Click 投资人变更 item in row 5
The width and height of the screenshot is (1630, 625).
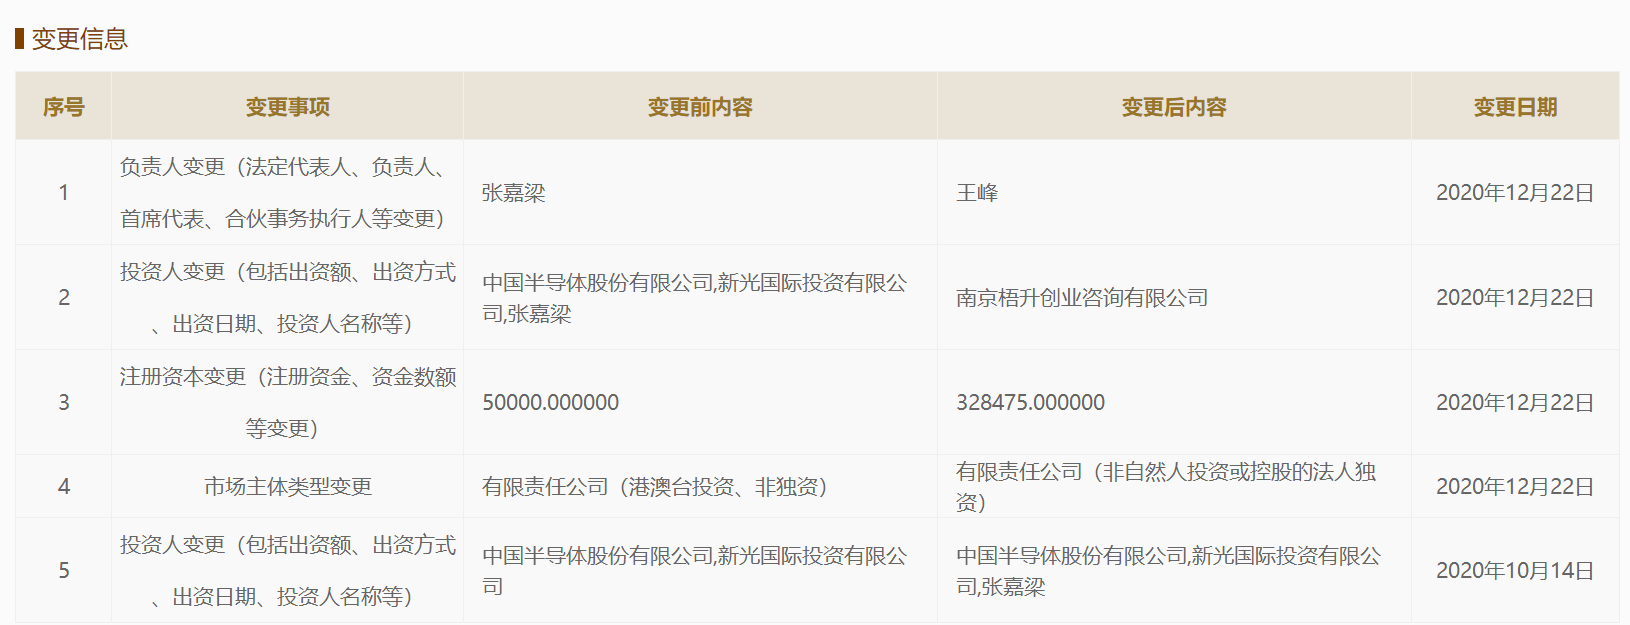[288, 571]
